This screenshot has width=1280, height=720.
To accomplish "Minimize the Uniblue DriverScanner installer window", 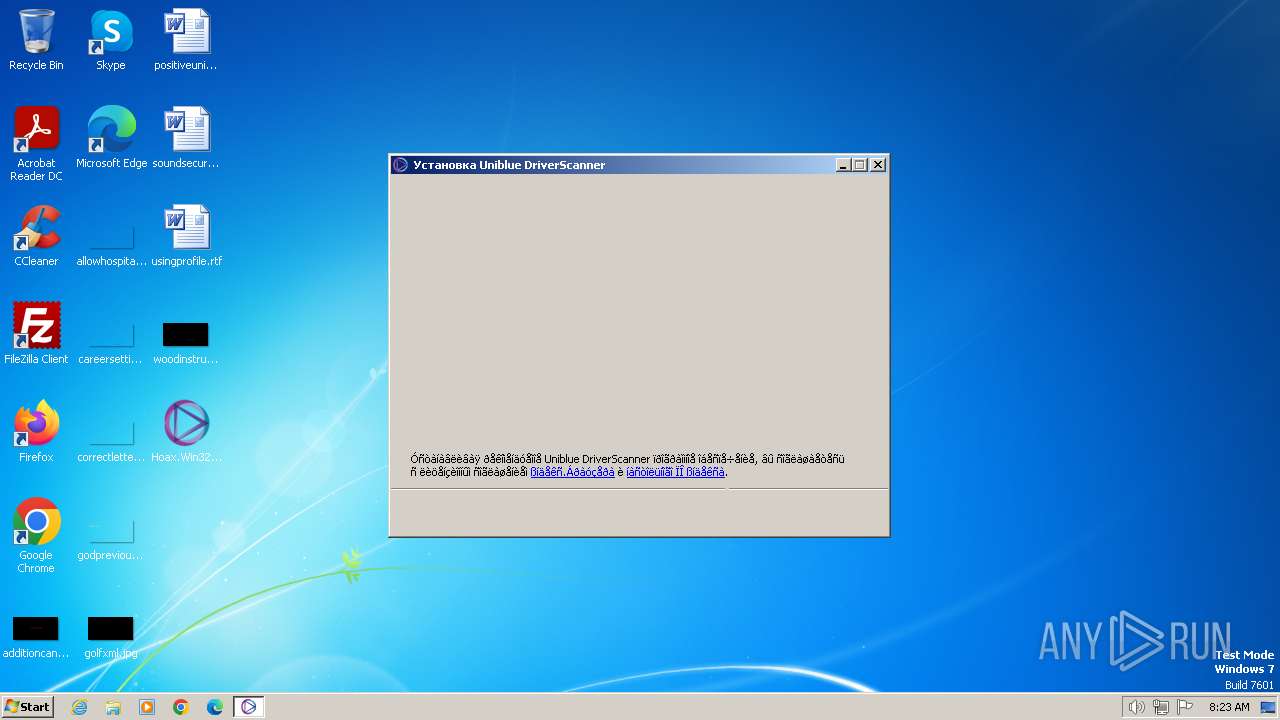I will (x=843, y=165).
